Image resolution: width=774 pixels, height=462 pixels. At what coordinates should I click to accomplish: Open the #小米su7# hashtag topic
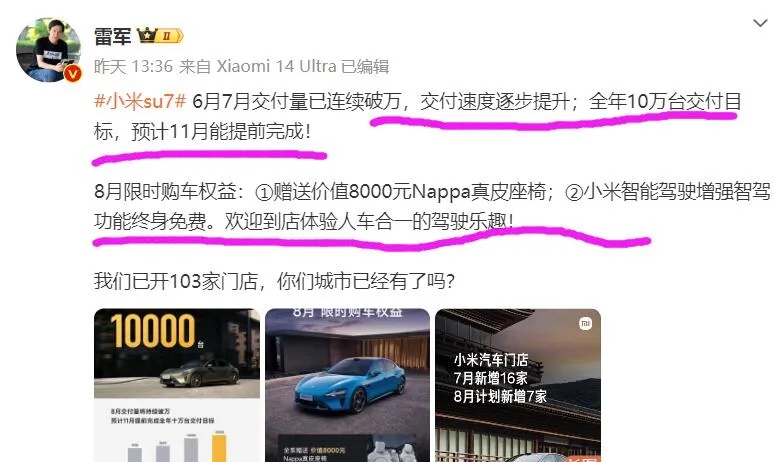click(140, 101)
